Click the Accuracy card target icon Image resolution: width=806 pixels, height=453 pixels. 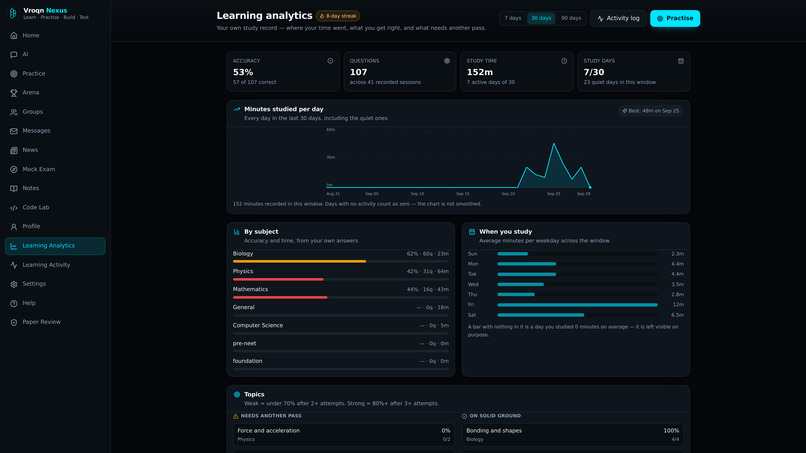click(x=330, y=61)
